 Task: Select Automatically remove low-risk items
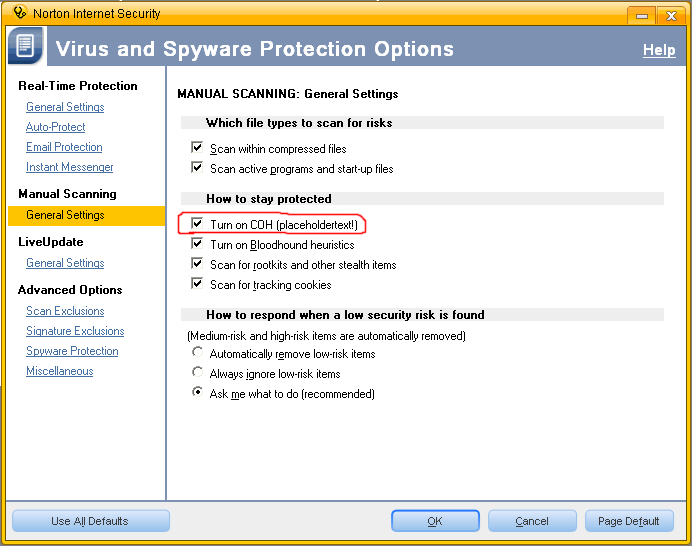tap(198, 353)
